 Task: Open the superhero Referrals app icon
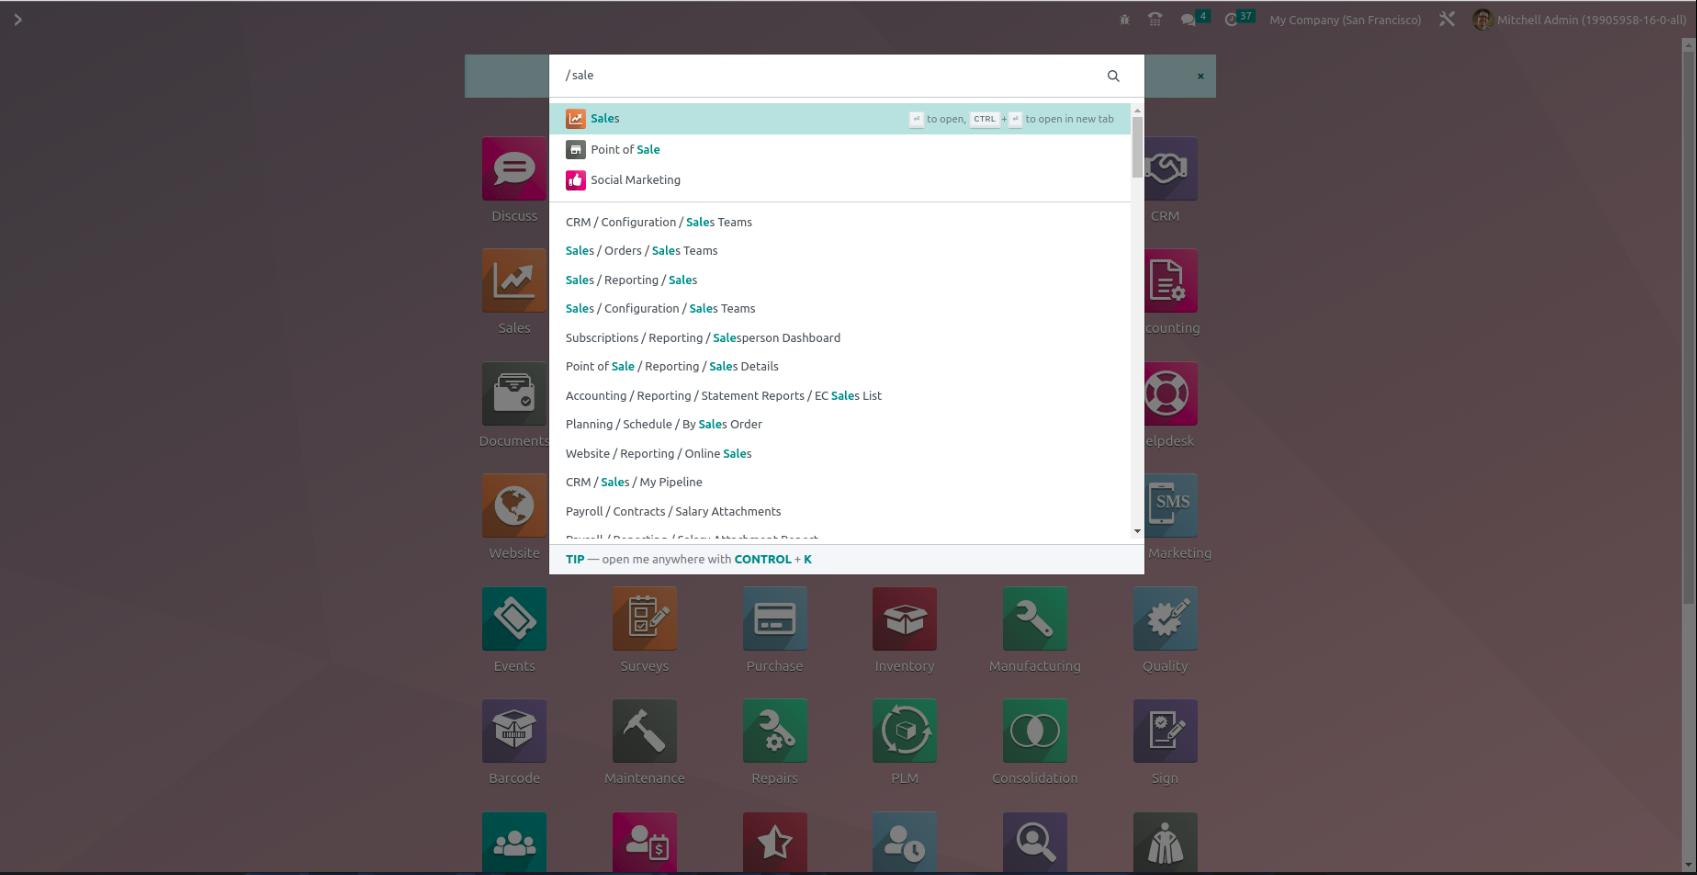[x=1165, y=842]
